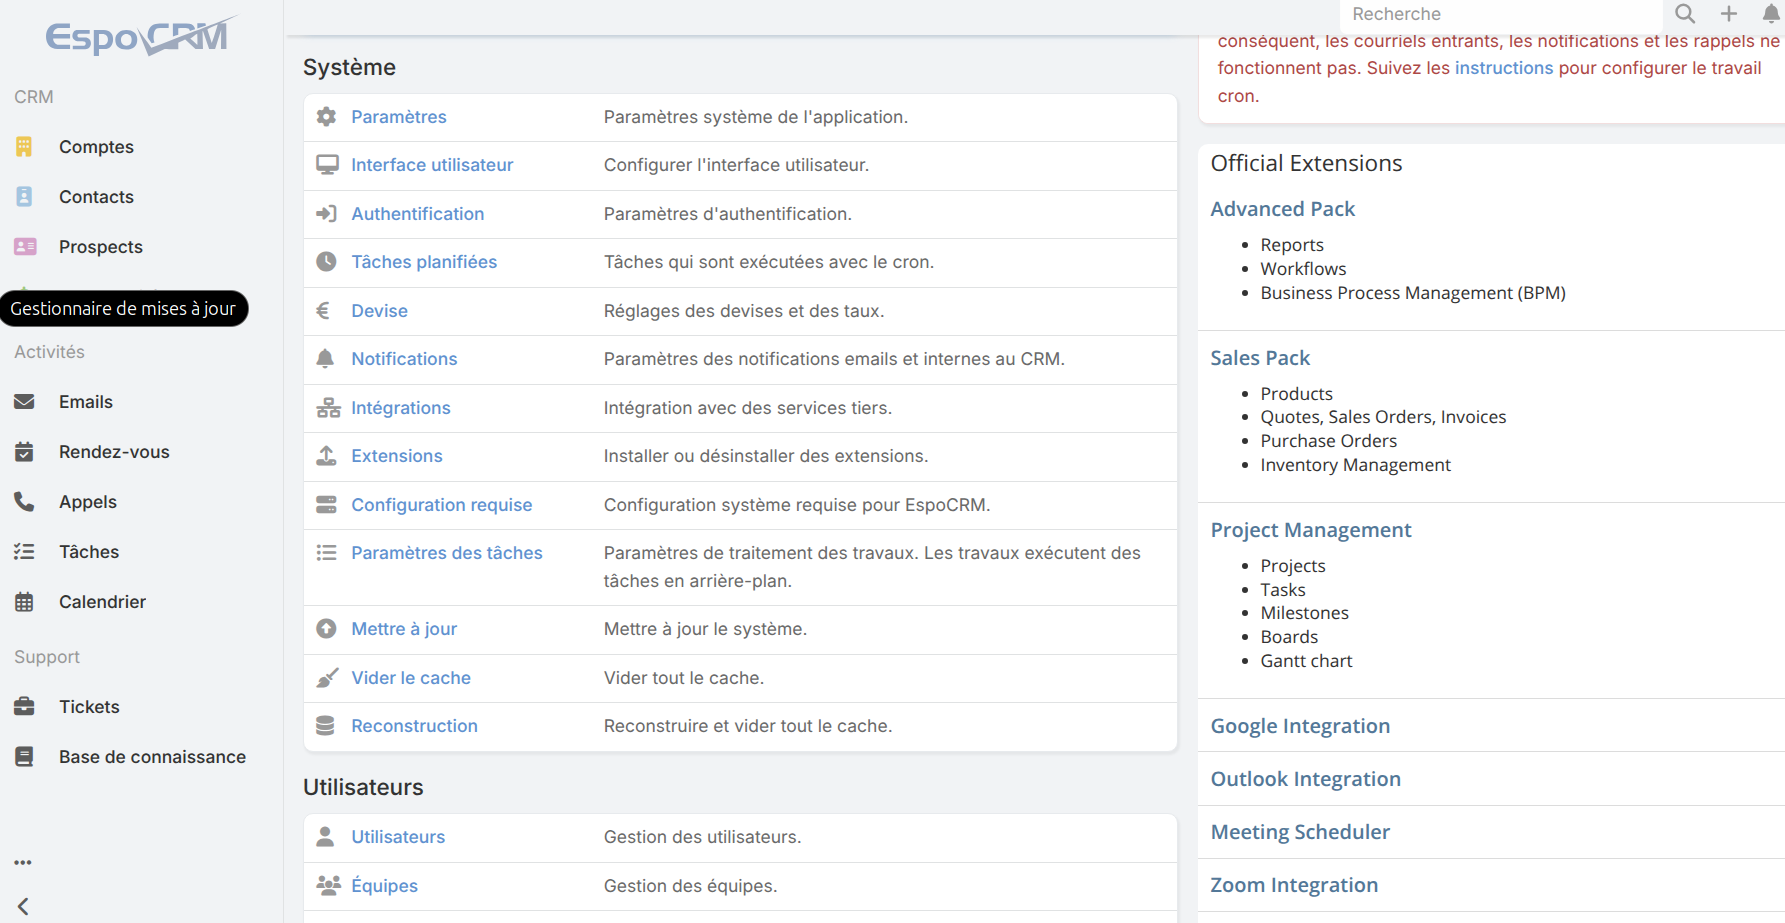Open Rendez-vous from the sidebar
The width and height of the screenshot is (1785, 923).
click(x=114, y=452)
